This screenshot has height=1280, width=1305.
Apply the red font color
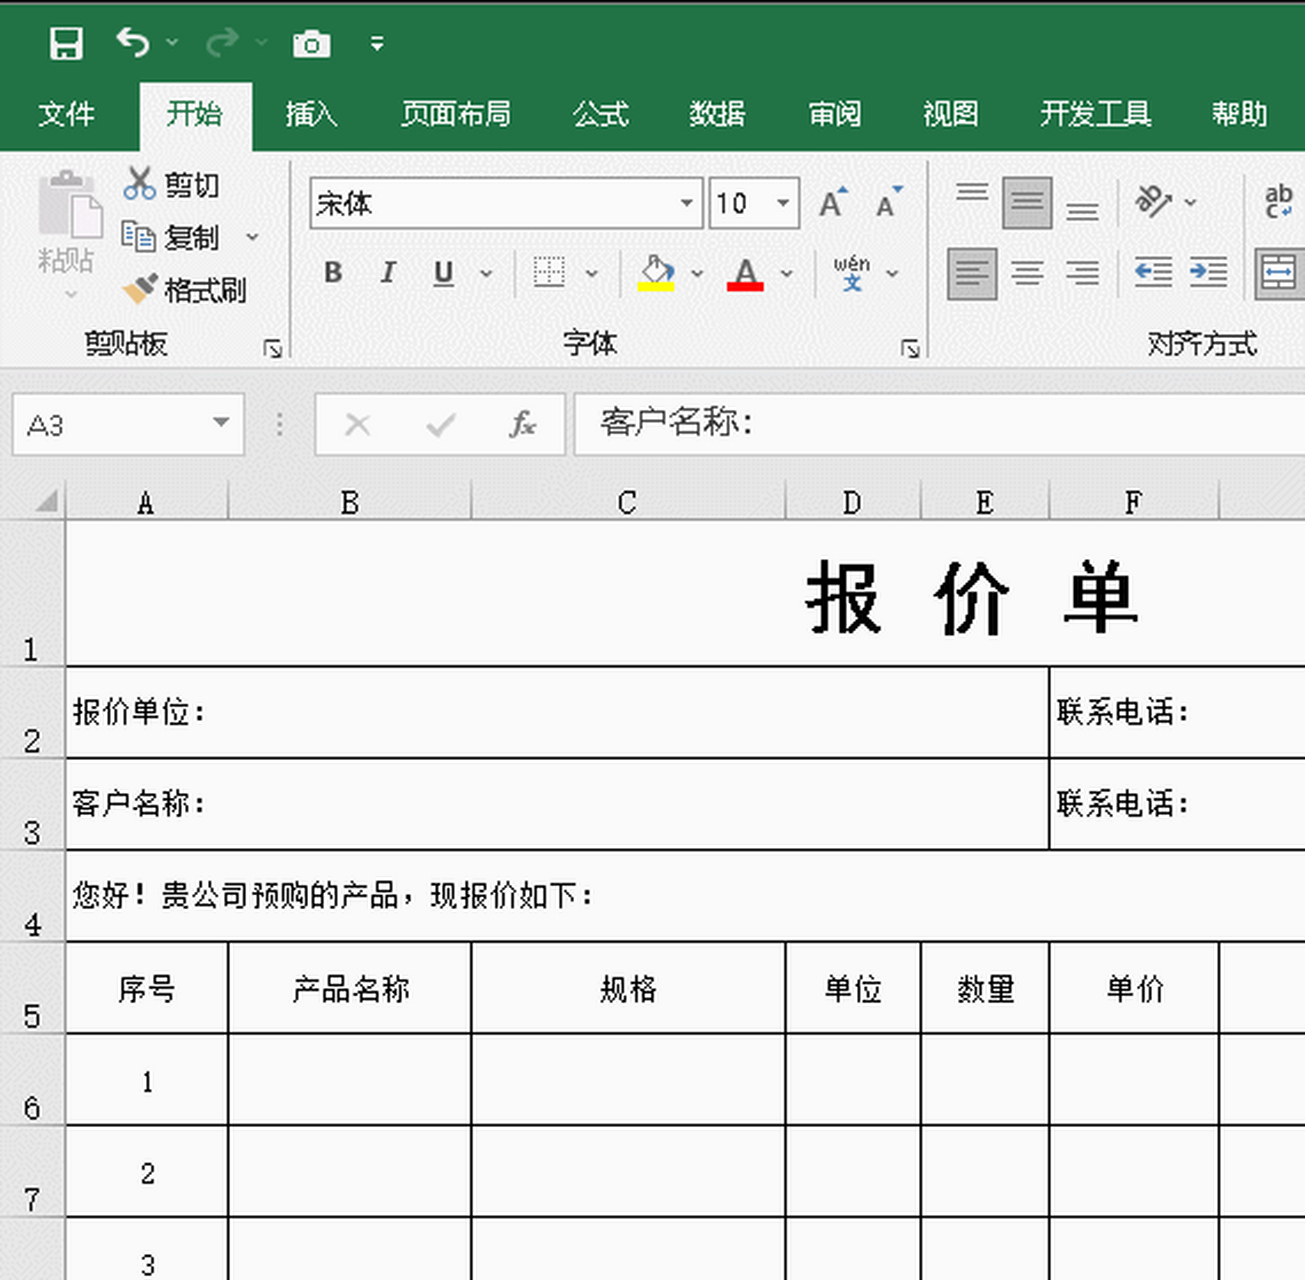(x=745, y=273)
